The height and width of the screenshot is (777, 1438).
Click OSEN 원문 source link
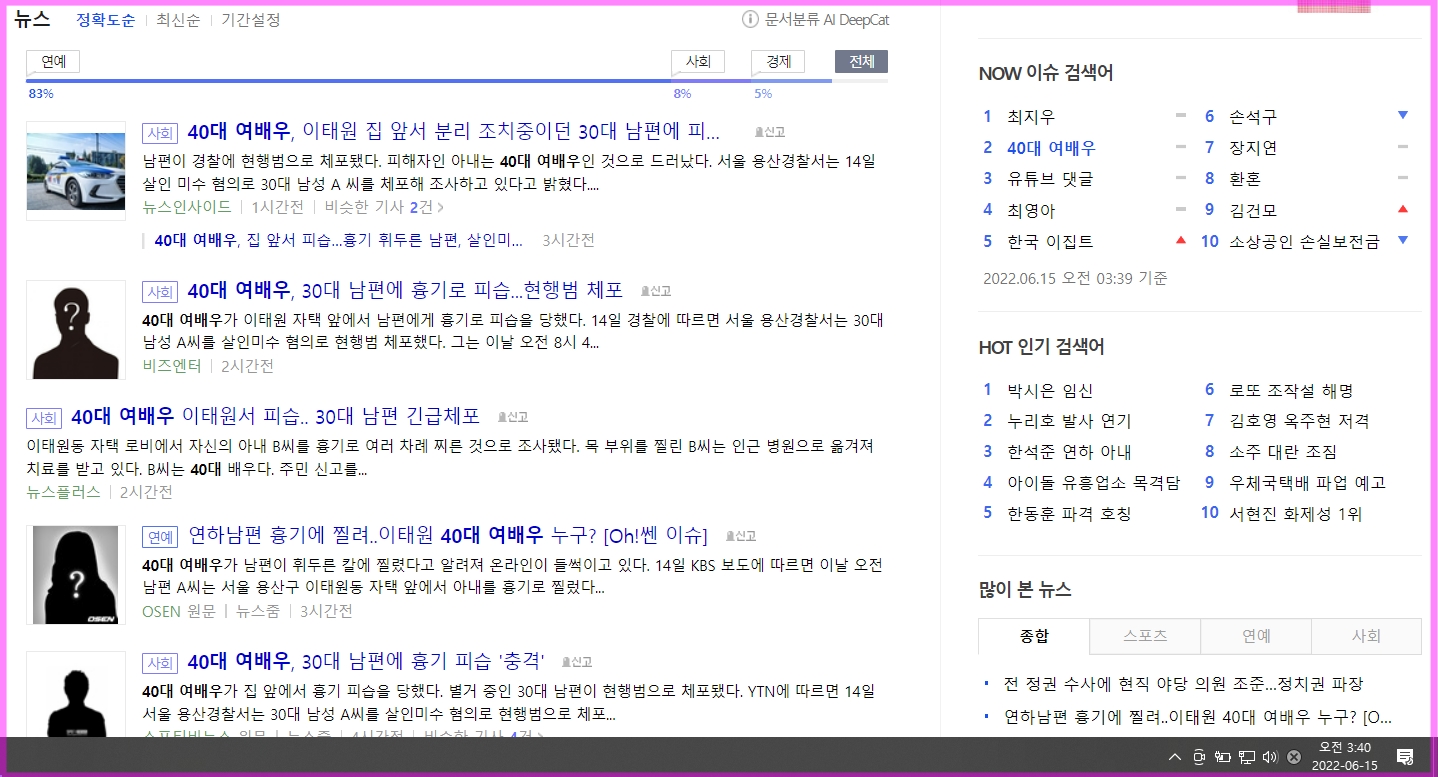179,611
